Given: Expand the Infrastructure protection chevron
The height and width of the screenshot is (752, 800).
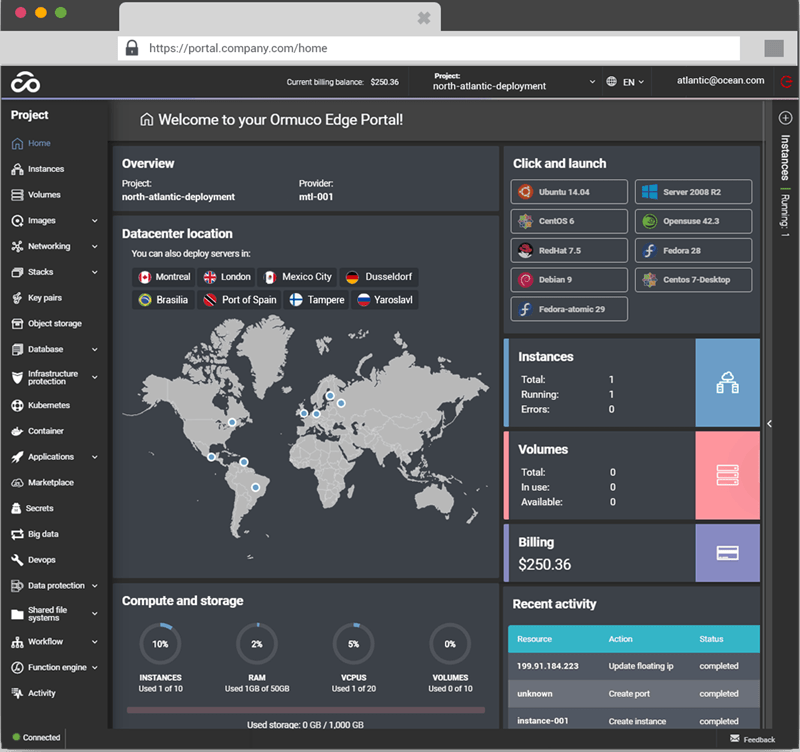Looking at the screenshot, I should pyautogui.click(x=94, y=378).
